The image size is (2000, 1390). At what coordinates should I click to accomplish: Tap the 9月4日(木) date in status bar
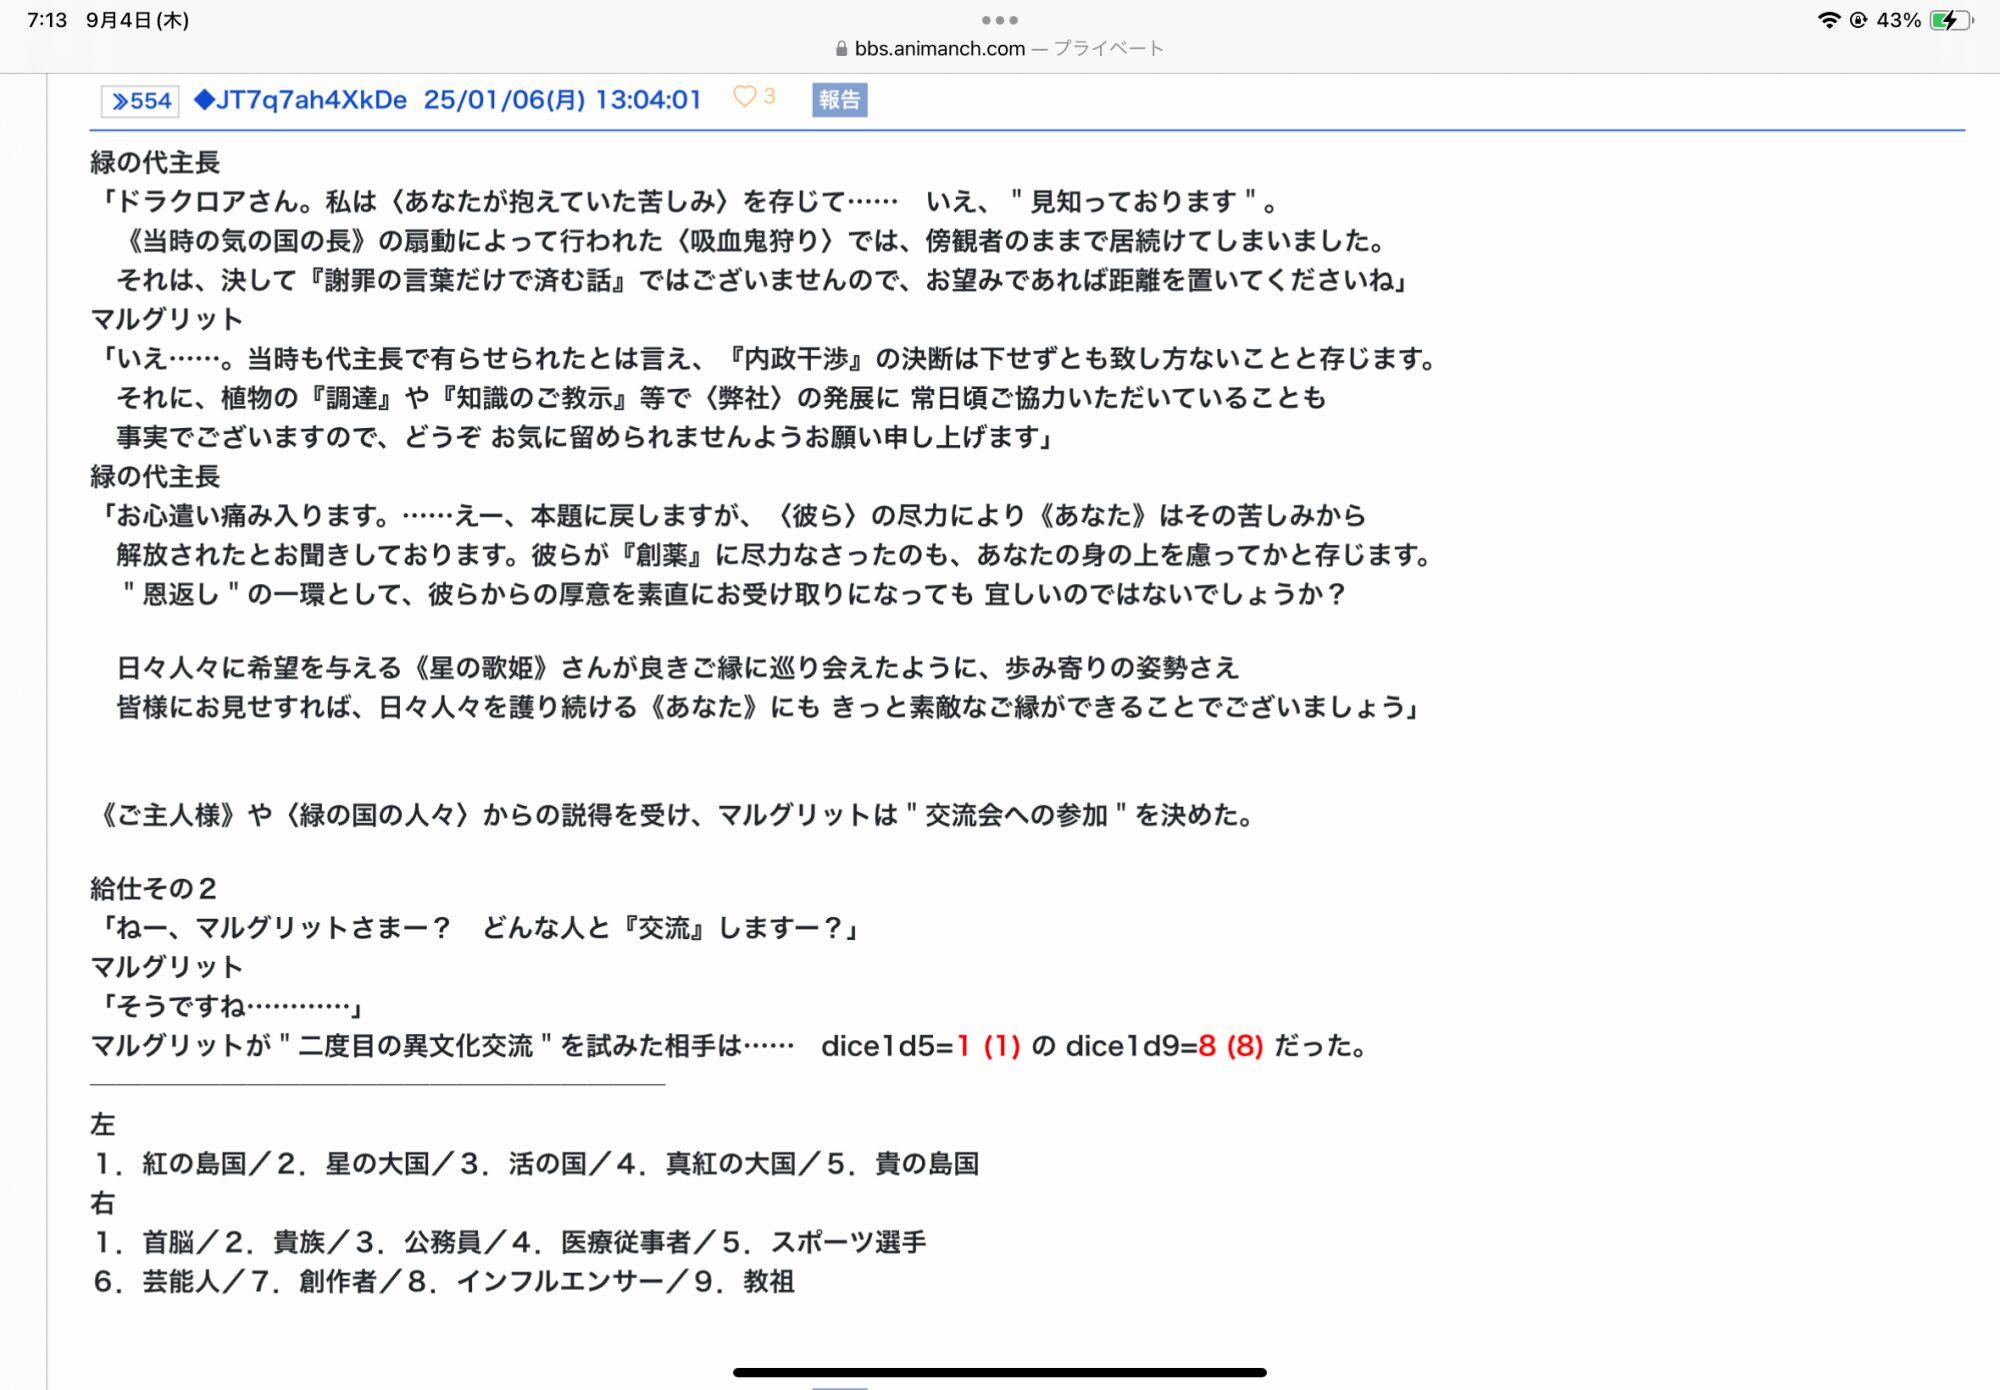(137, 20)
